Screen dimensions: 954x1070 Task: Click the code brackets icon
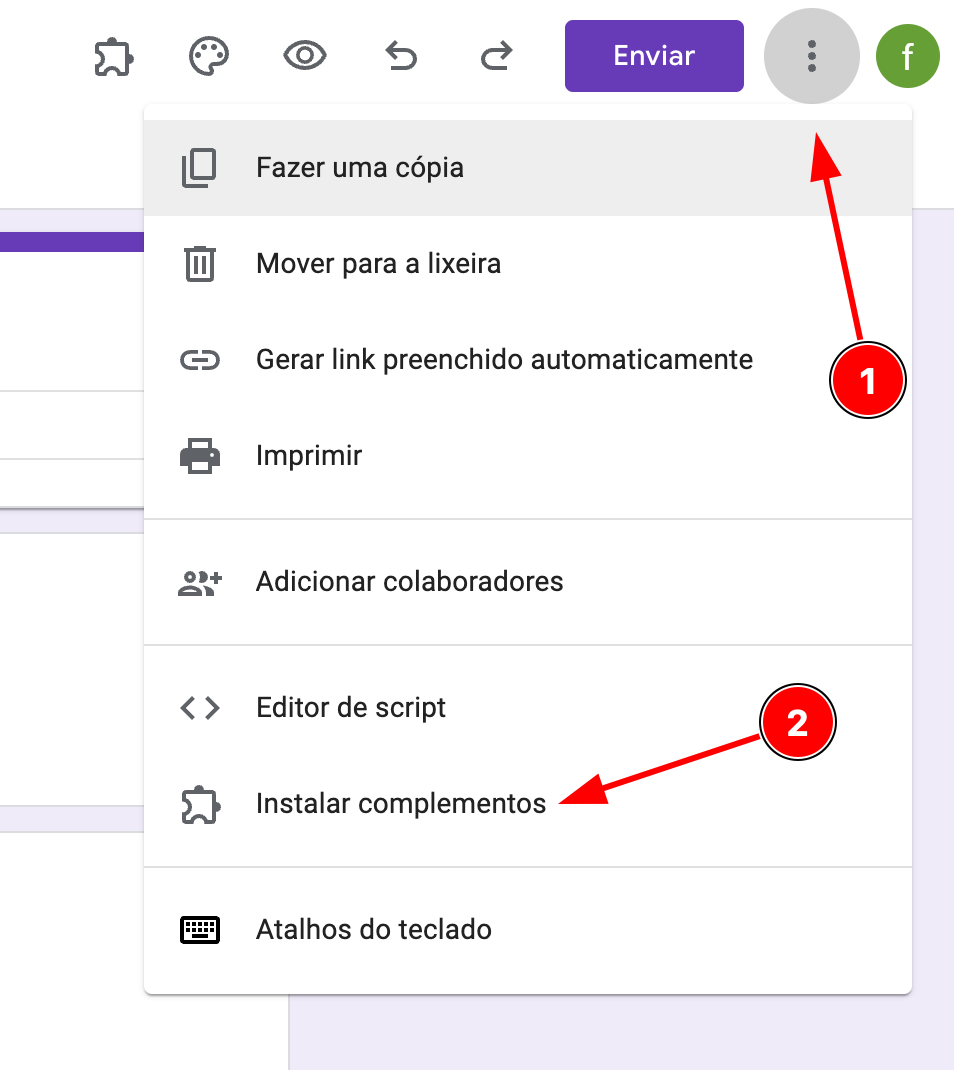coord(200,708)
